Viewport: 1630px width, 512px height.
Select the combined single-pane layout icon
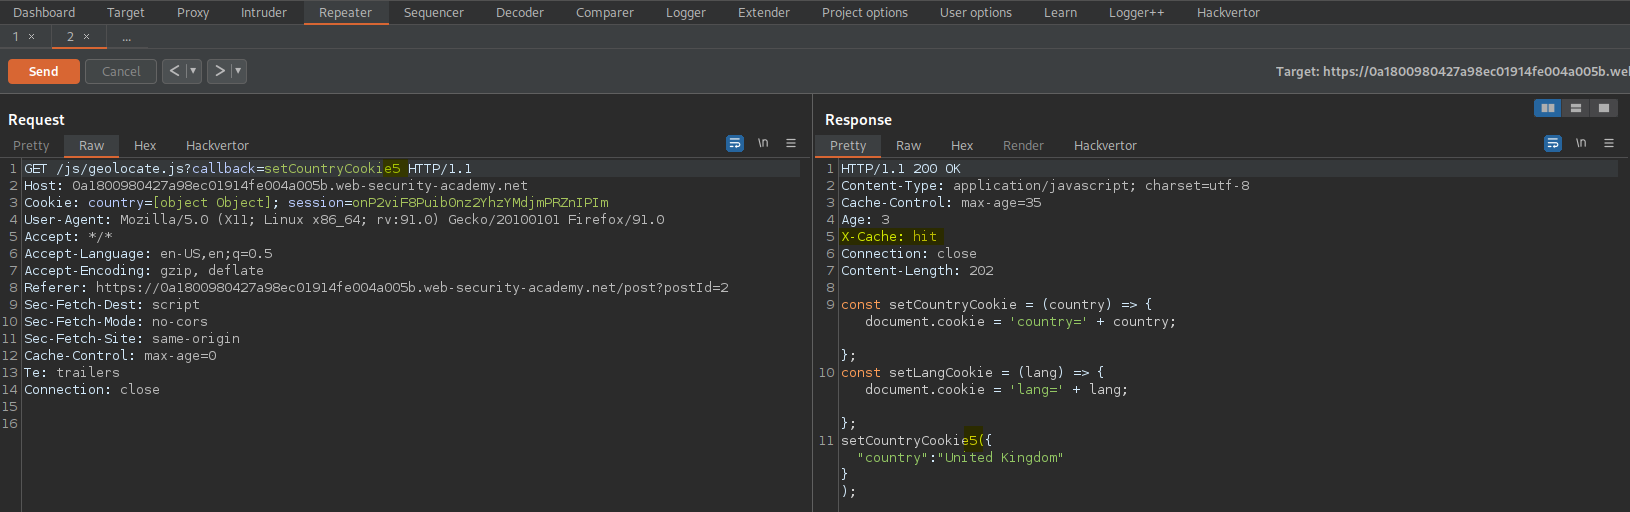[1604, 108]
